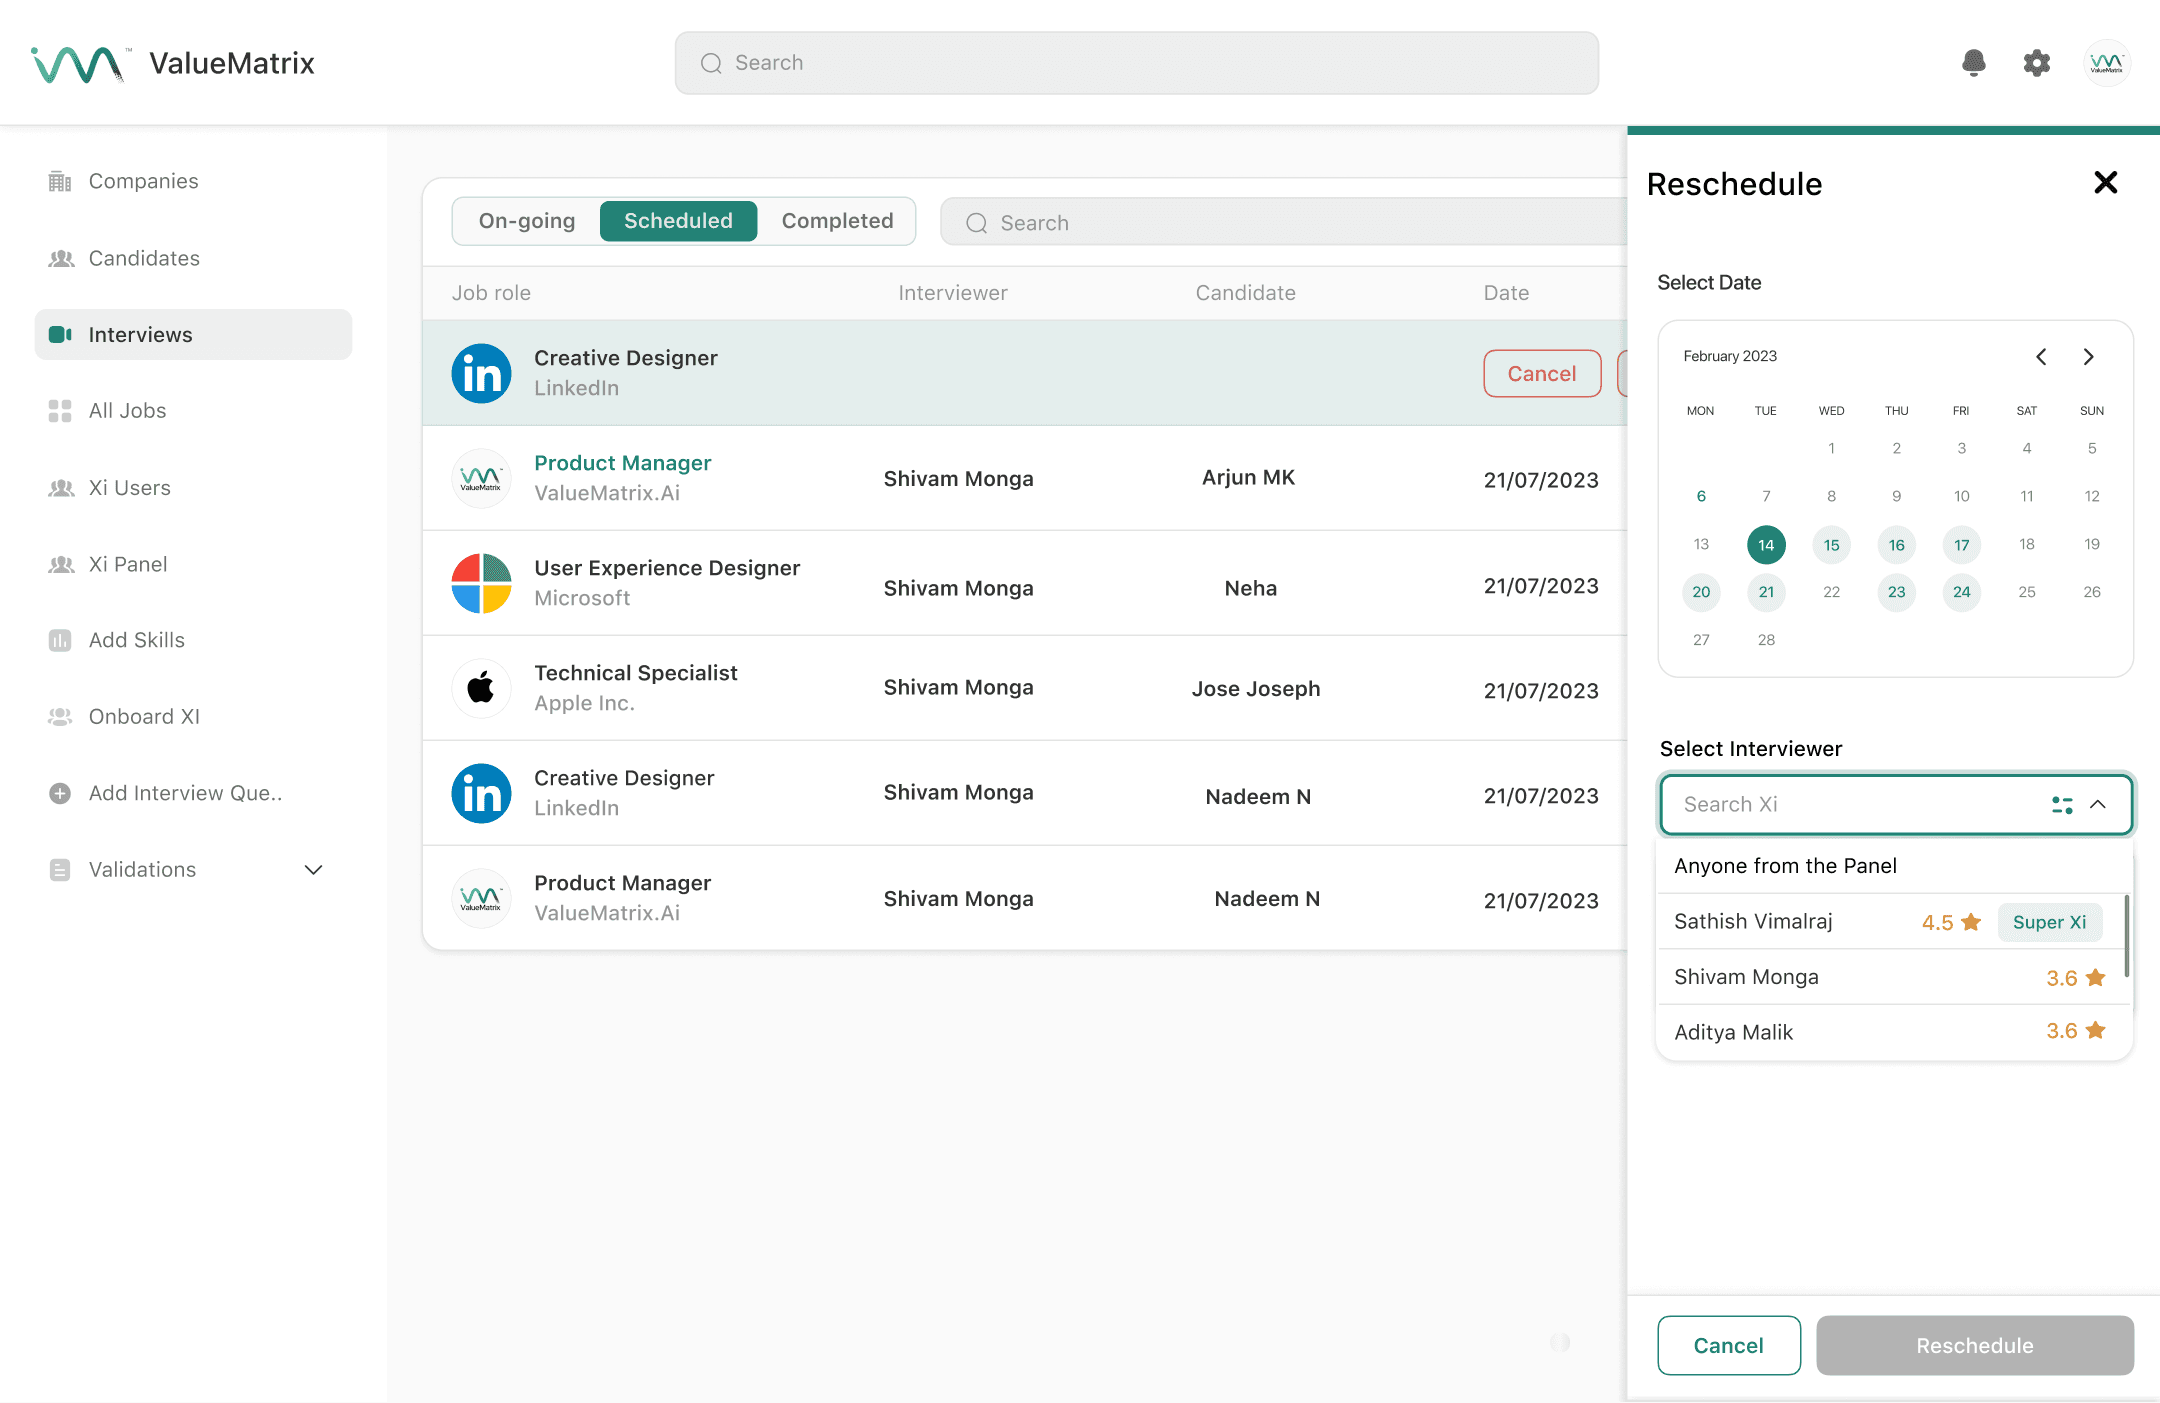Choose Anyone from the Panel option
The height and width of the screenshot is (1403, 2160).
point(1785,866)
